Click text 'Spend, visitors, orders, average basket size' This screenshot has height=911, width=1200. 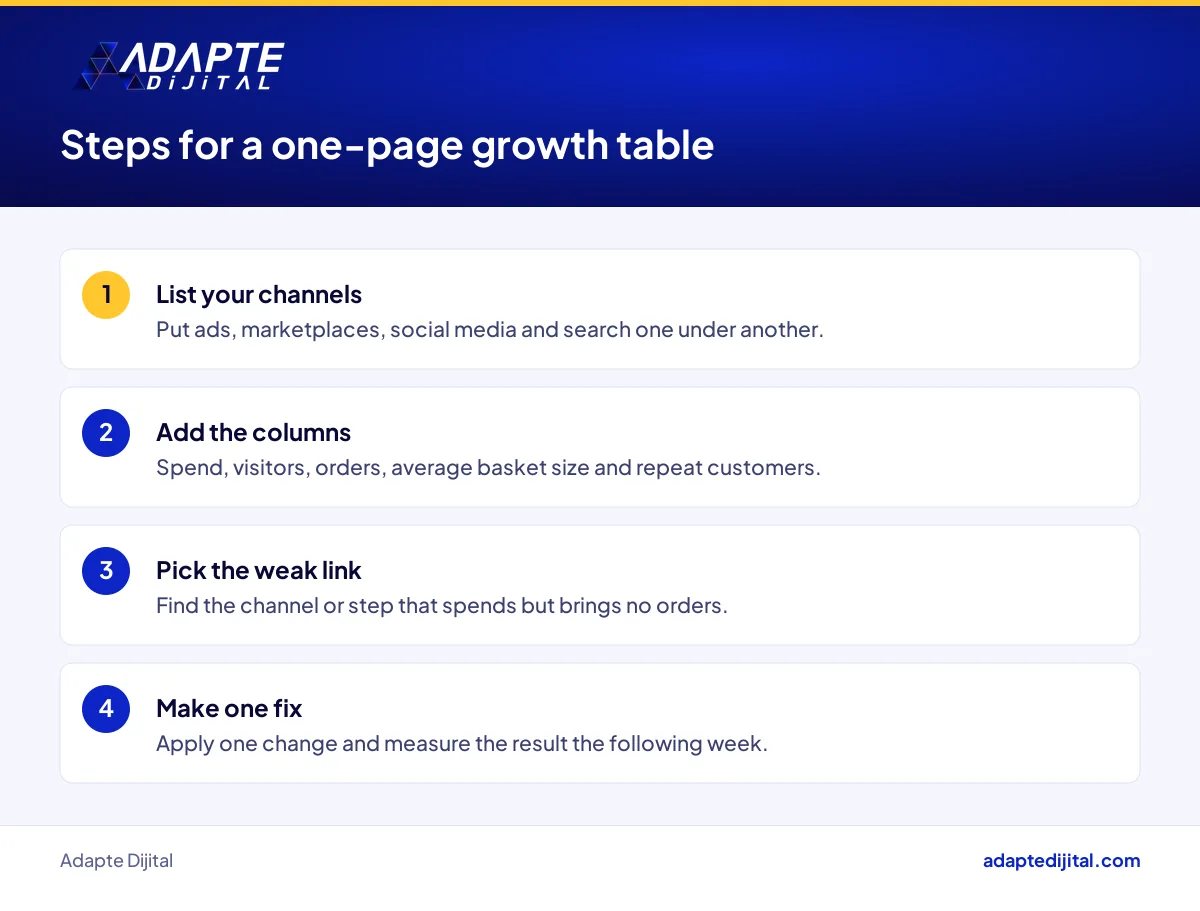pos(373,468)
